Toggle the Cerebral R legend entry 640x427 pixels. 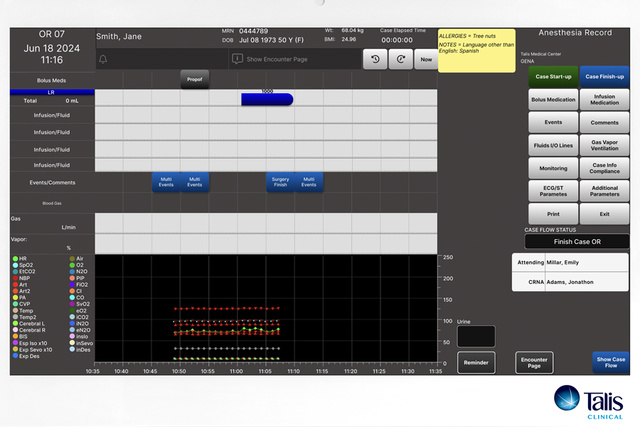(29, 330)
